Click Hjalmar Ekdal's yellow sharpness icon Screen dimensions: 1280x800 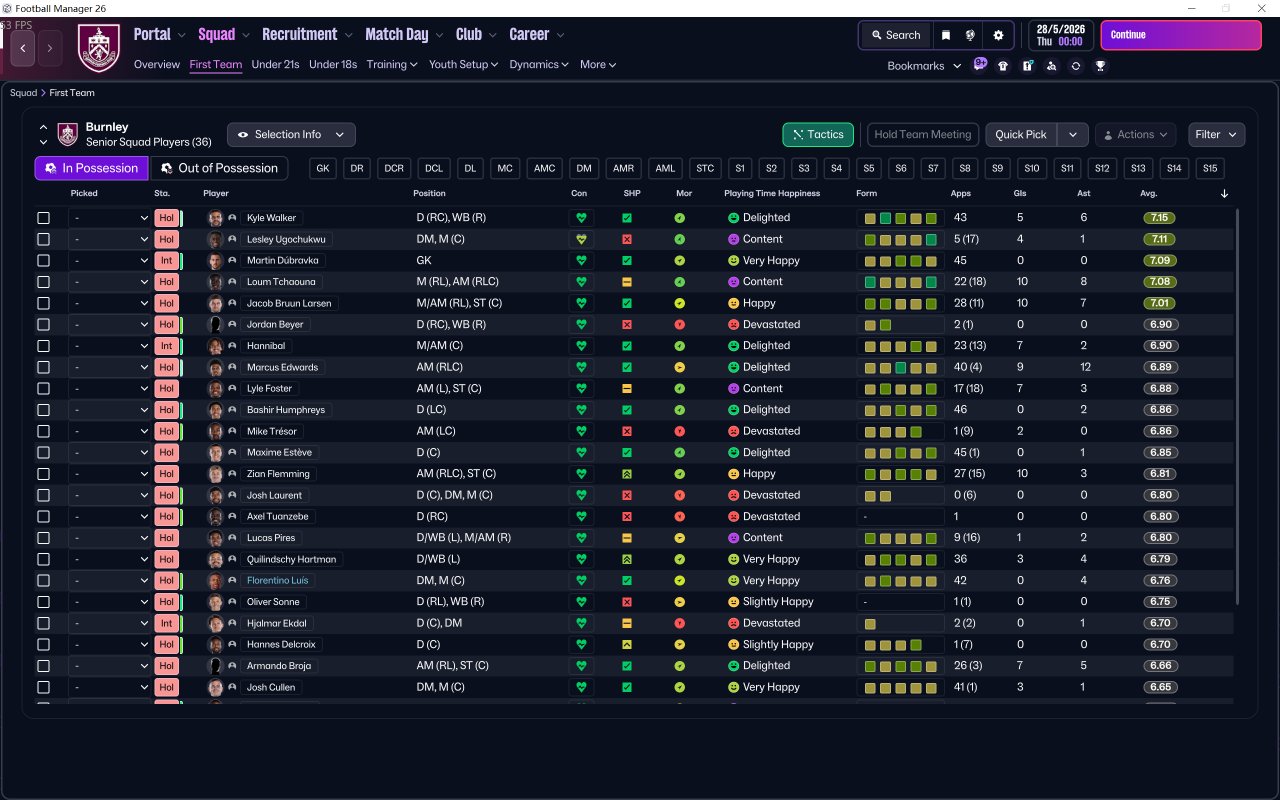click(x=627, y=623)
